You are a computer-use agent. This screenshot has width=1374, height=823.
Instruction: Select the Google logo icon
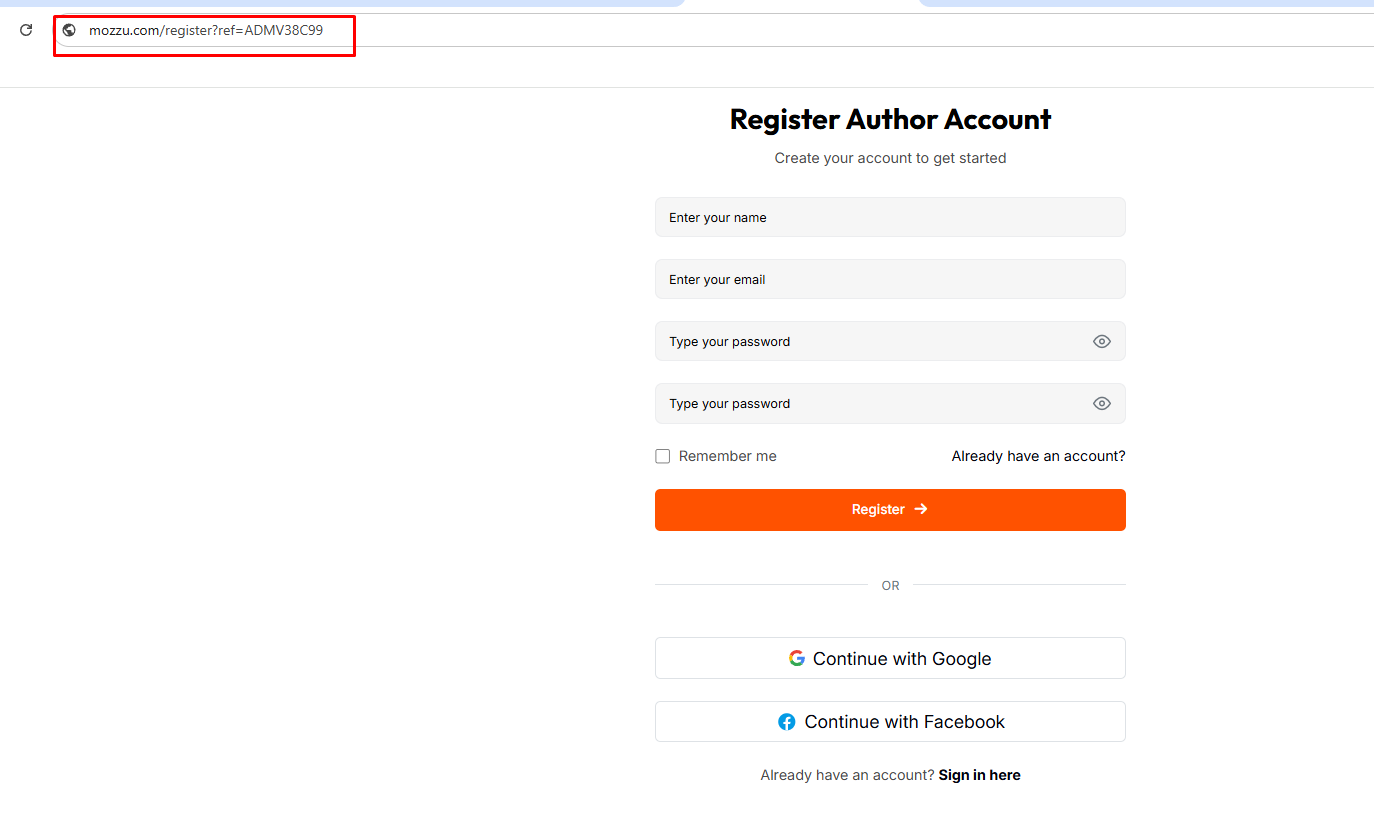click(x=796, y=658)
